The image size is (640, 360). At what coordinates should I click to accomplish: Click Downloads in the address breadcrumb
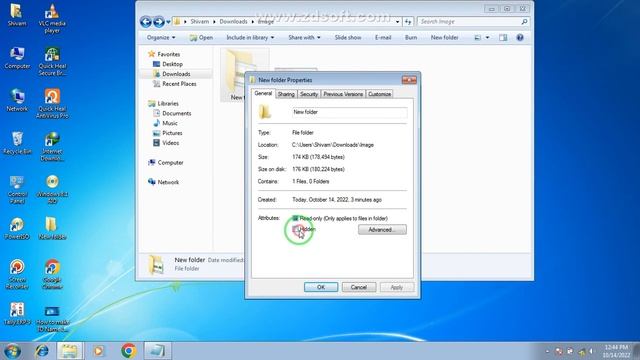point(233,22)
